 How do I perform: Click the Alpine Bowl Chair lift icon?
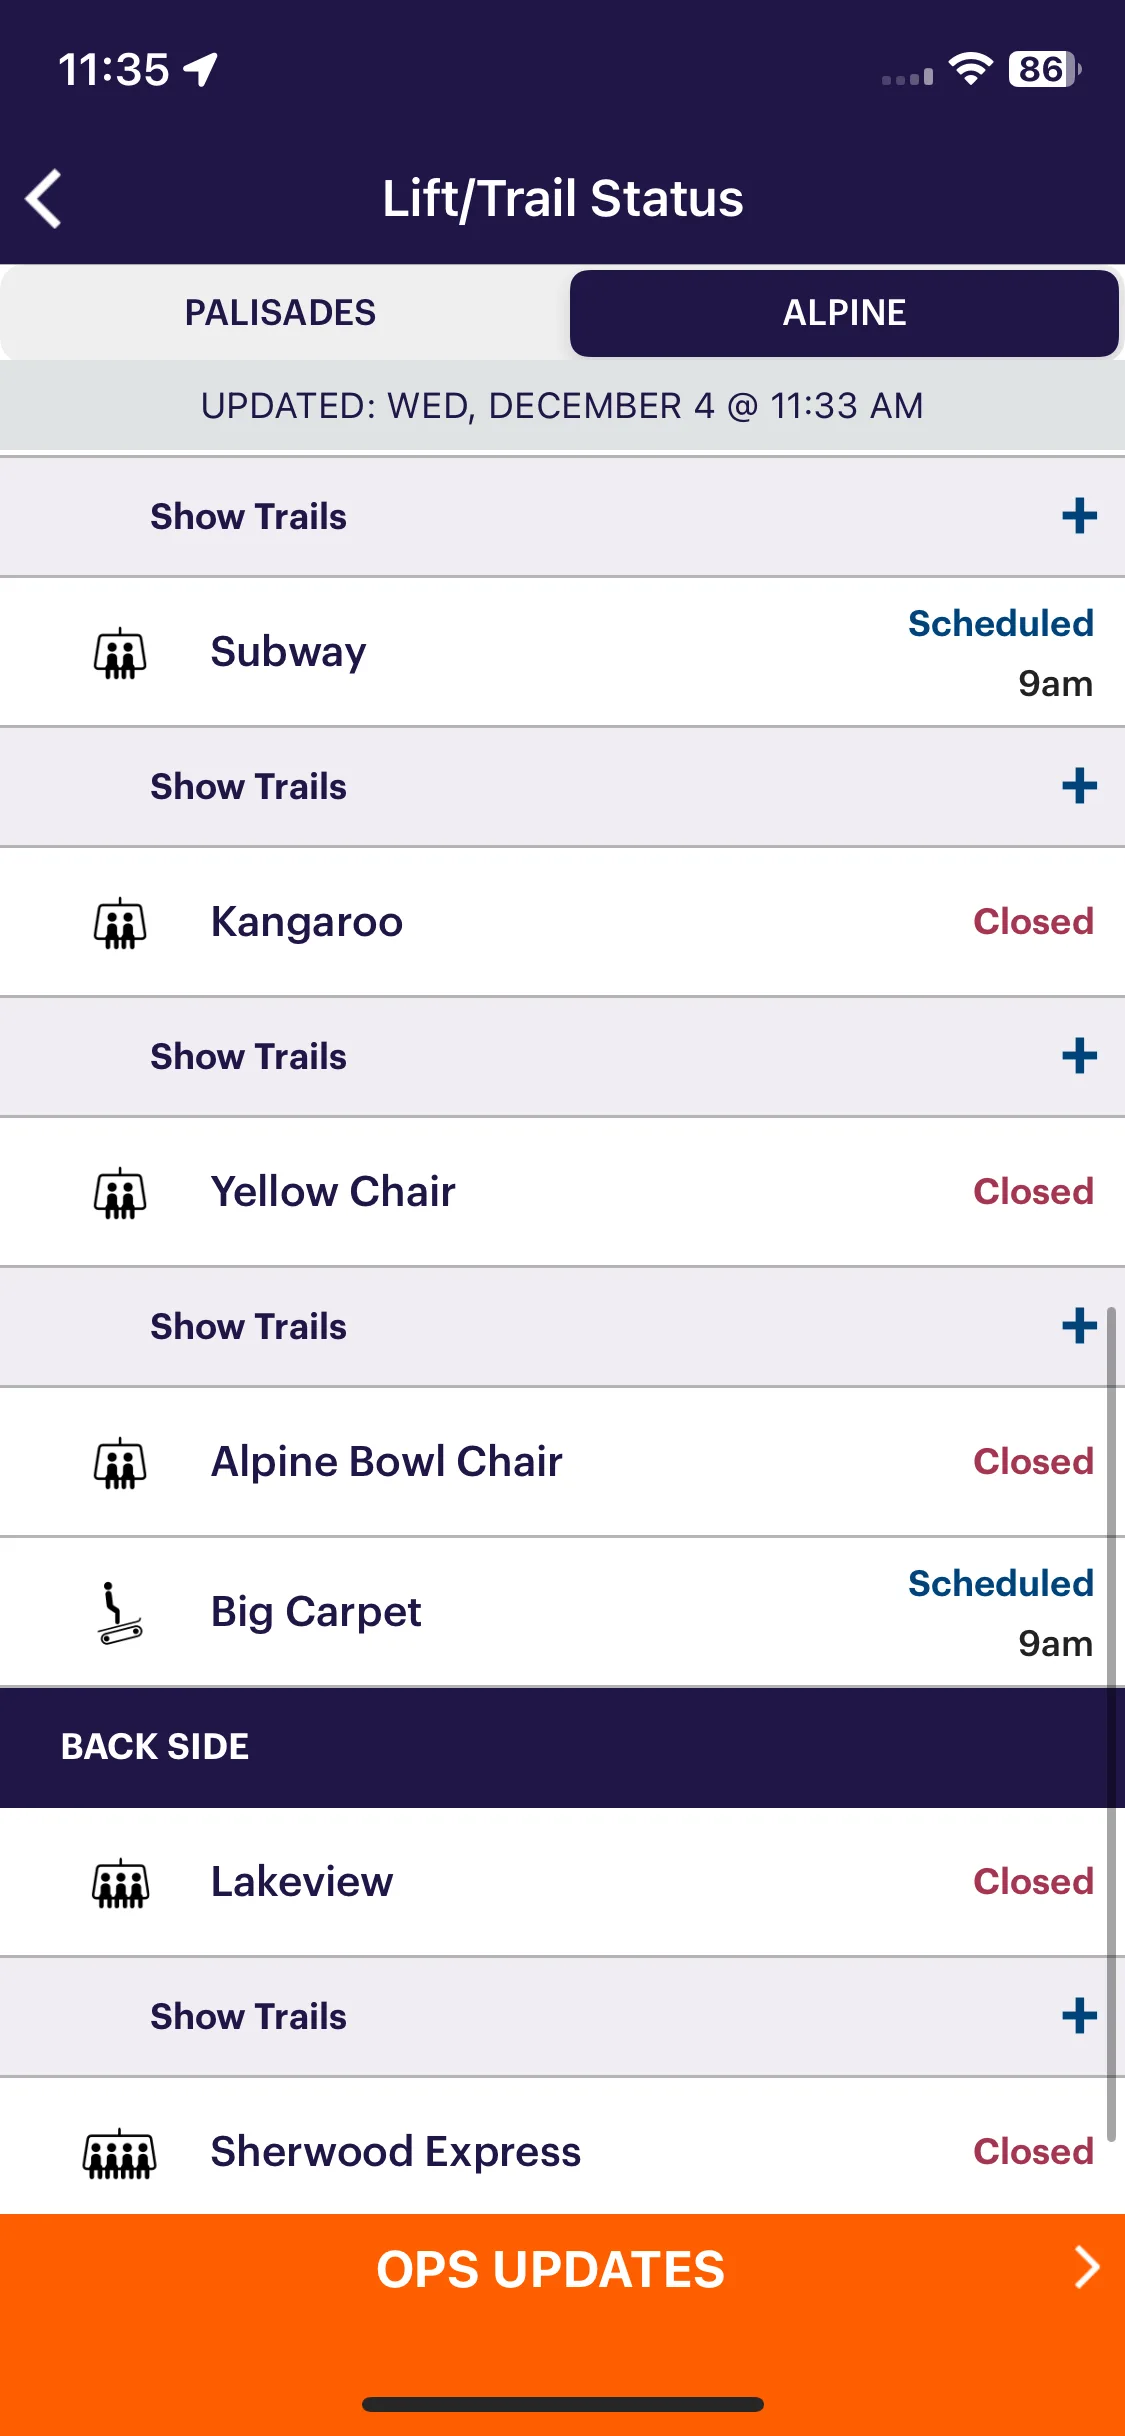[x=120, y=1463]
